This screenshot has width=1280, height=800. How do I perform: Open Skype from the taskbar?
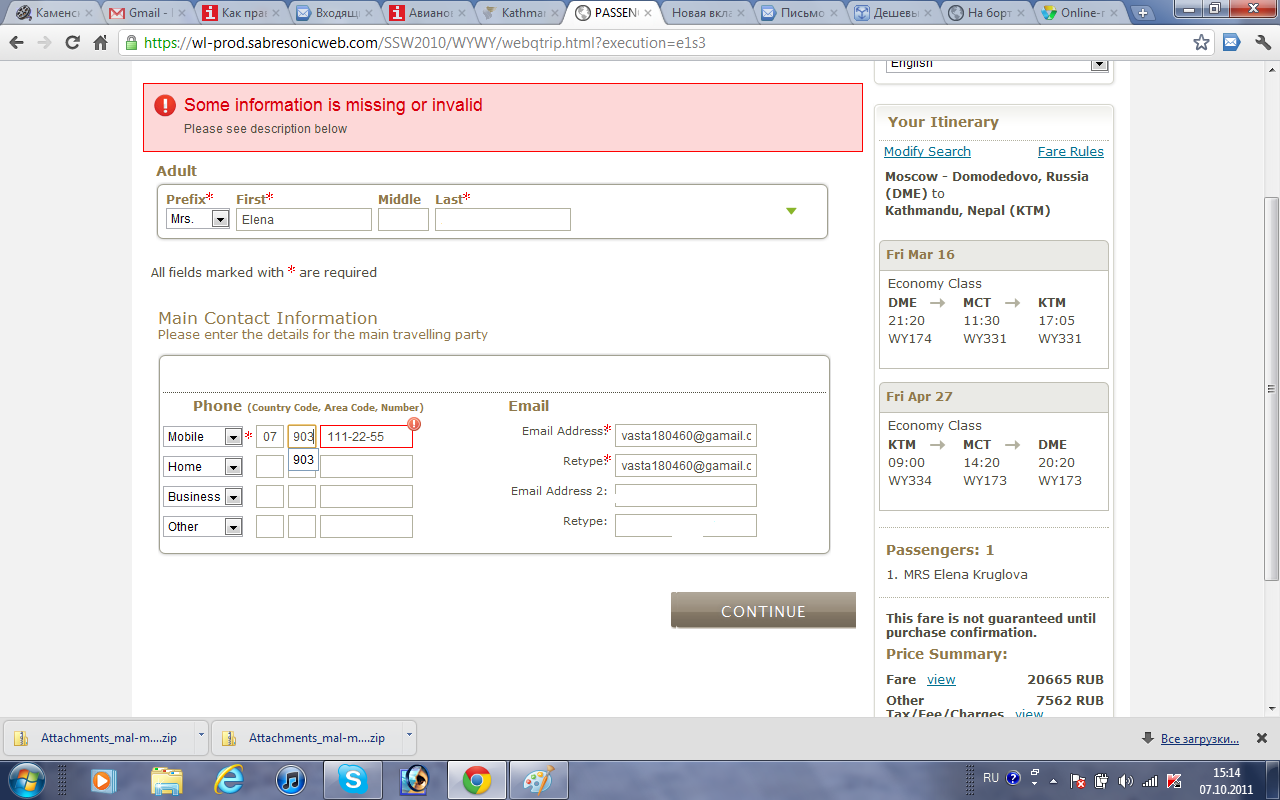point(352,779)
